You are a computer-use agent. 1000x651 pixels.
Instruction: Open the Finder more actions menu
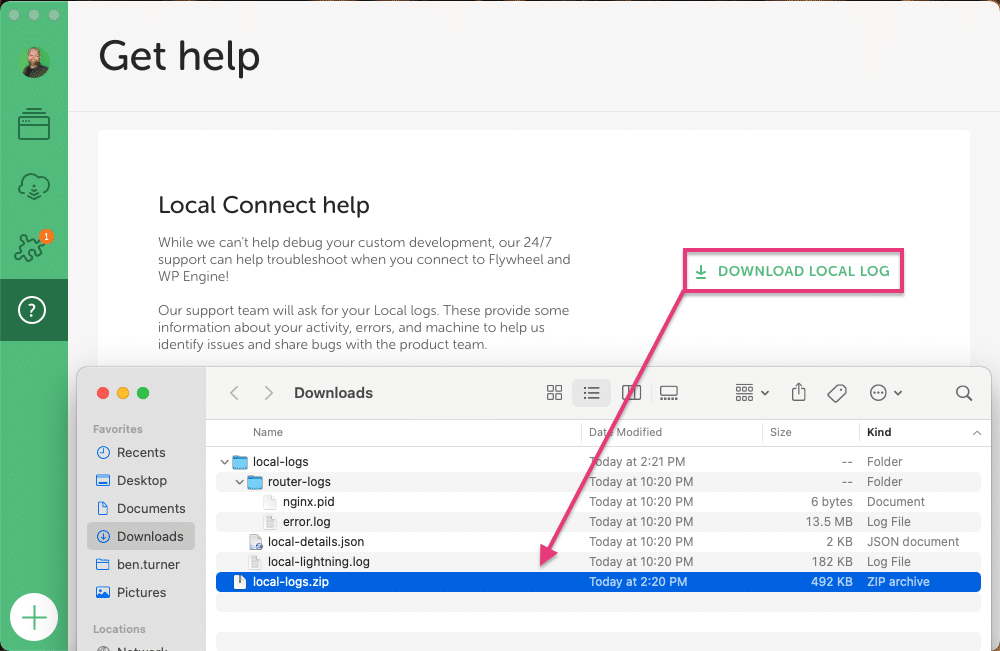[885, 393]
